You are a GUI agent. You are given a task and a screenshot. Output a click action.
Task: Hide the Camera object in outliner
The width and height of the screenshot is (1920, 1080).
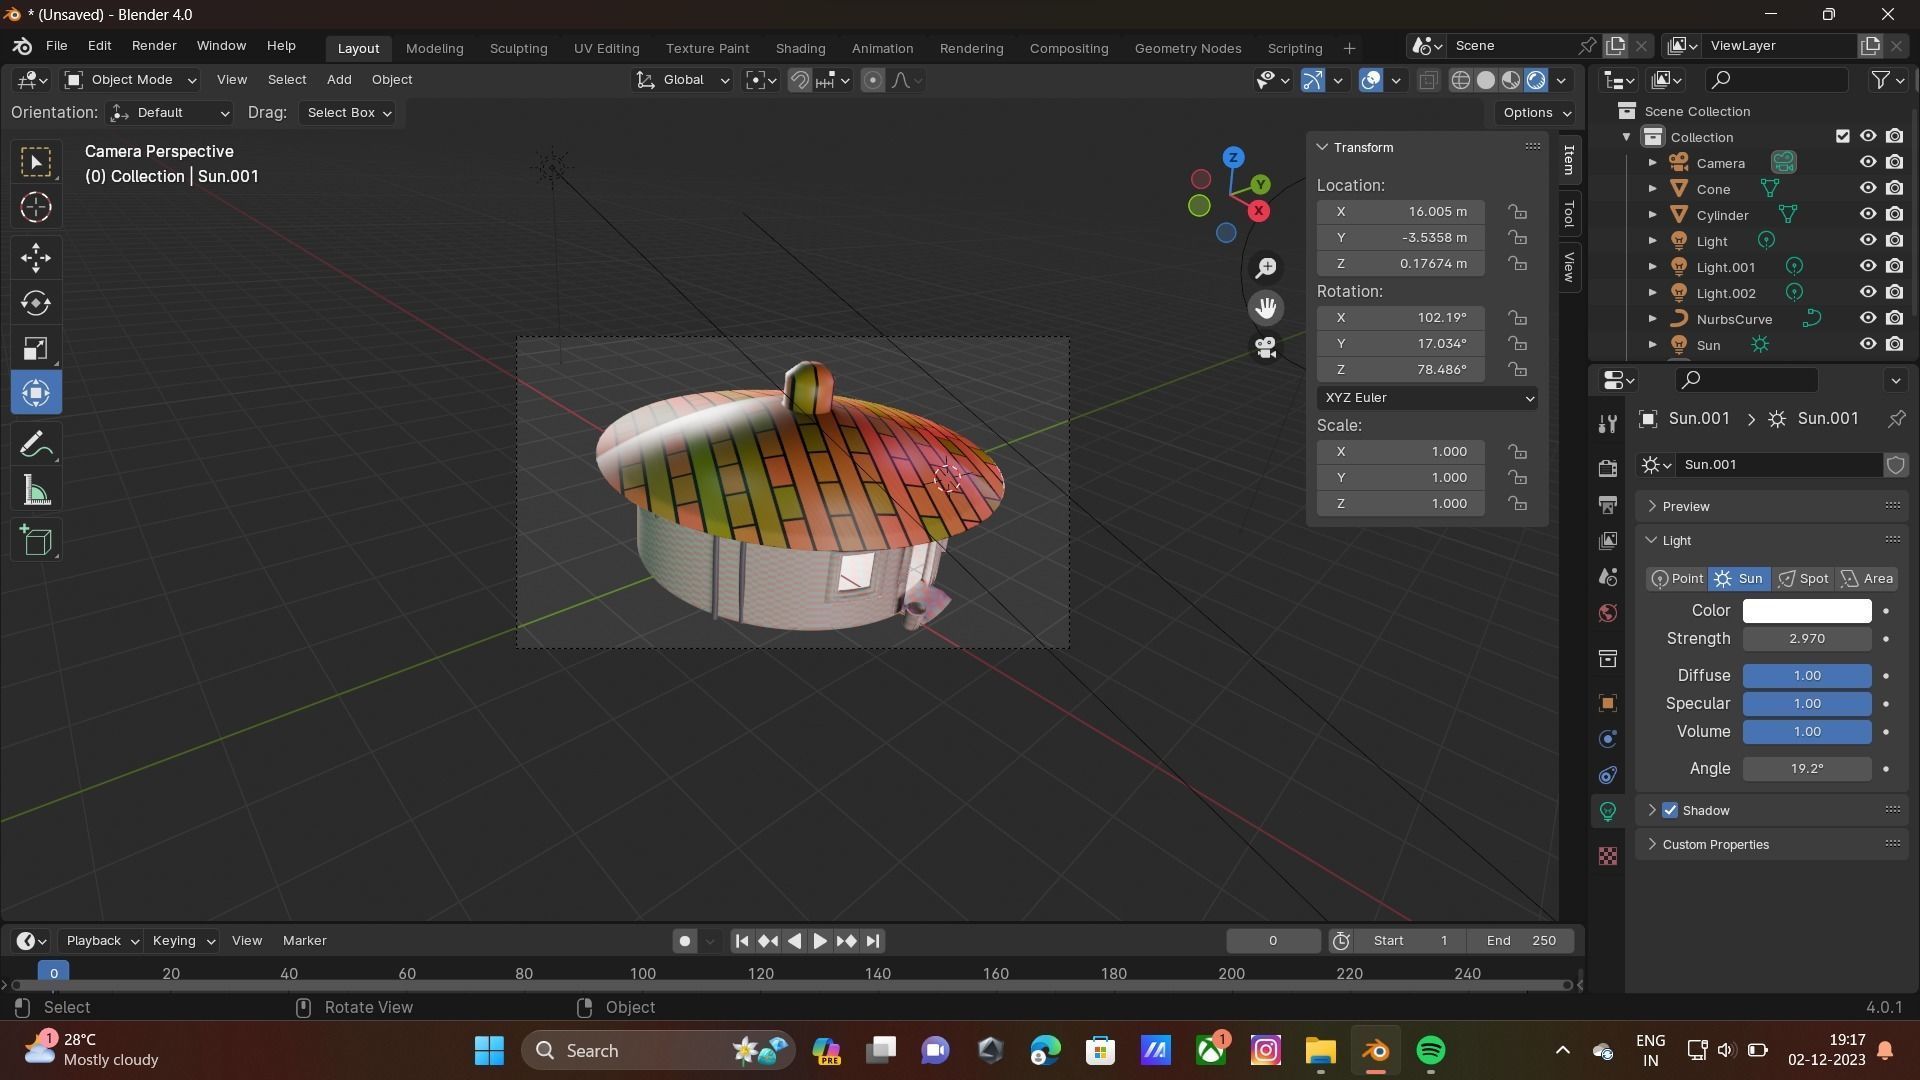coord(1867,162)
